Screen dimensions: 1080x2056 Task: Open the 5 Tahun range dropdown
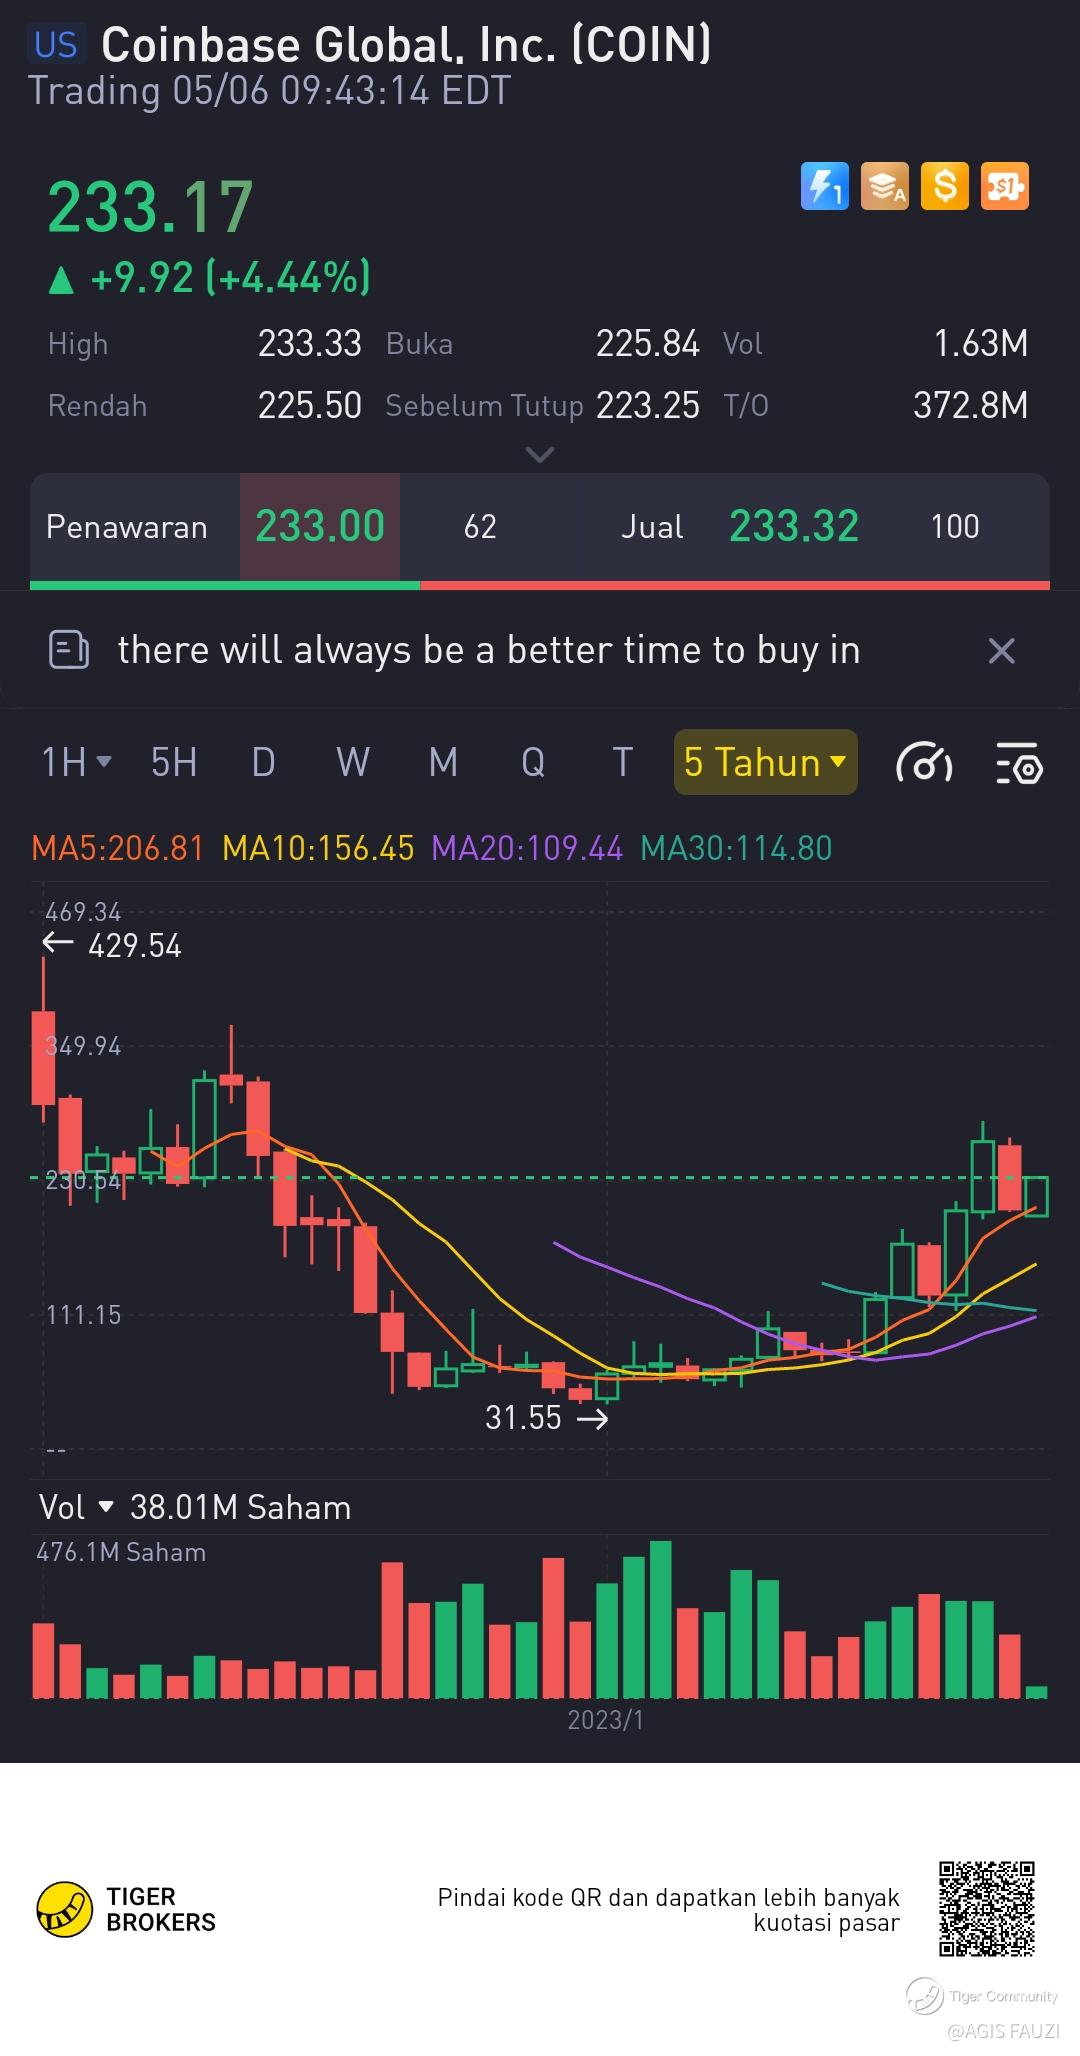tap(766, 762)
